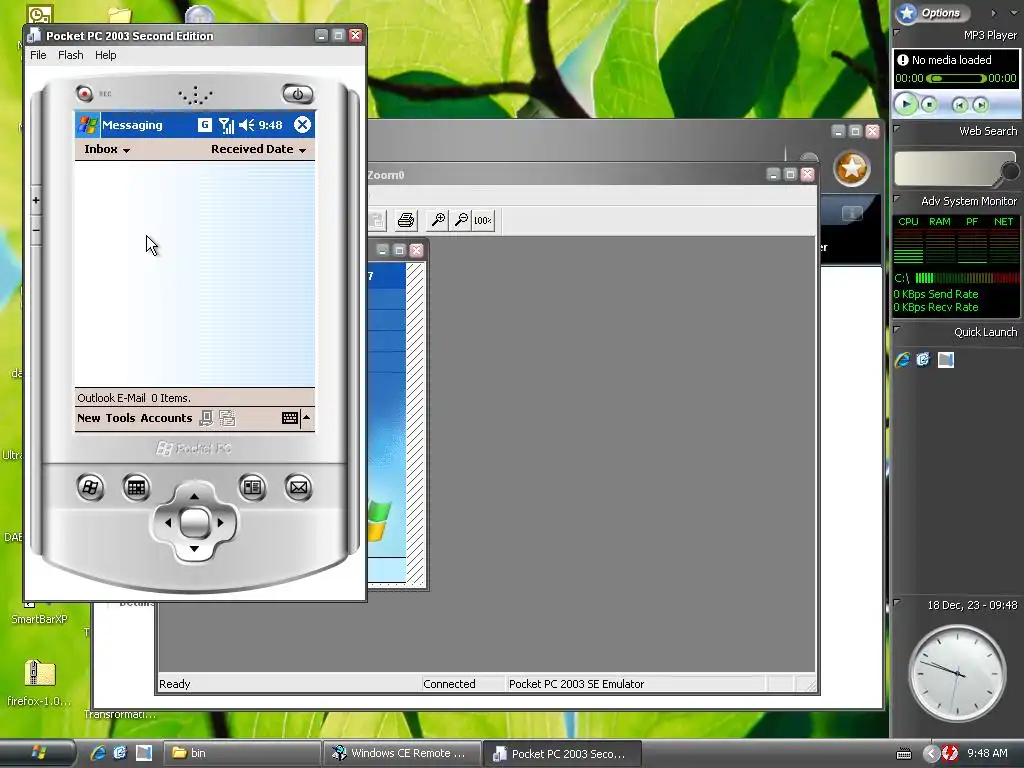Click the D-pad down arrow
Viewport: 1024px width, 768px height.
tap(194, 549)
